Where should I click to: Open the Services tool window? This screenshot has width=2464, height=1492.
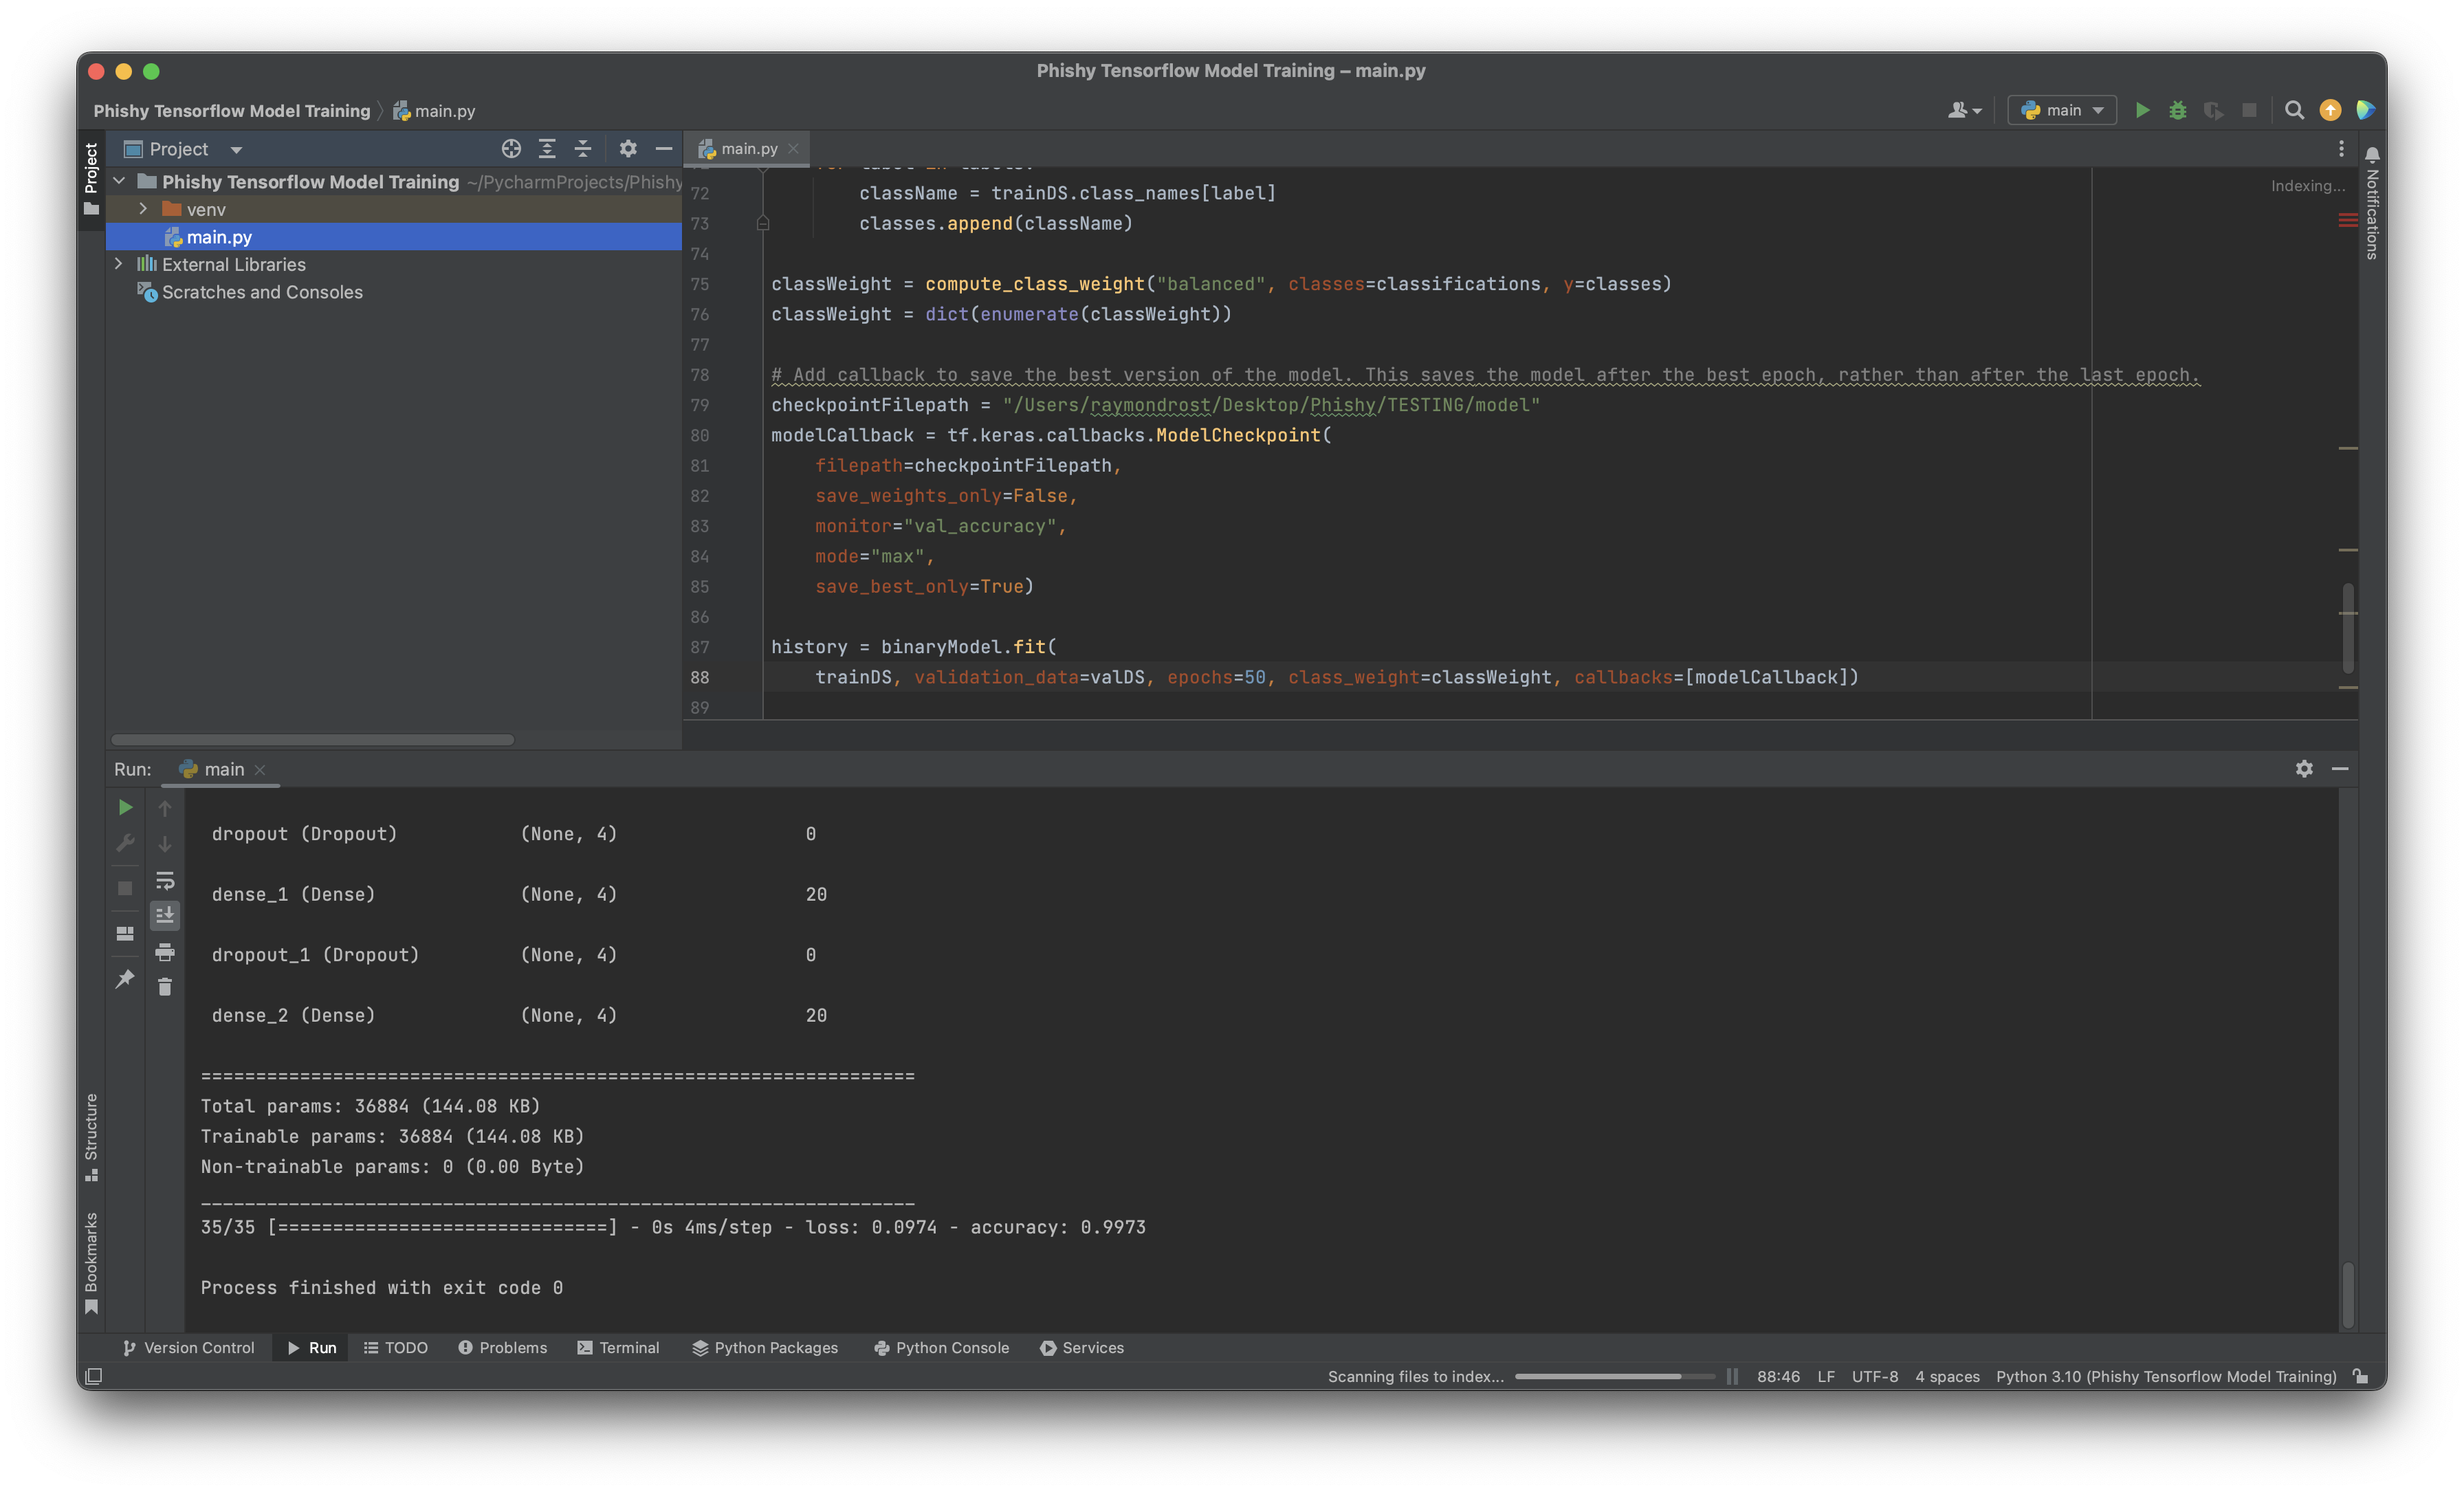(1082, 1347)
